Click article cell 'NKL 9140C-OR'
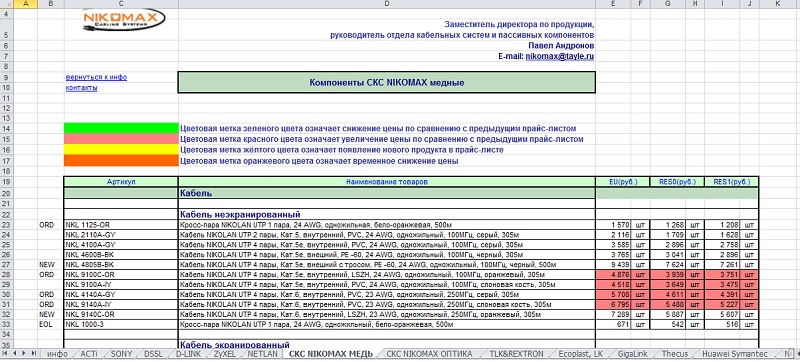 [x=121, y=315]
